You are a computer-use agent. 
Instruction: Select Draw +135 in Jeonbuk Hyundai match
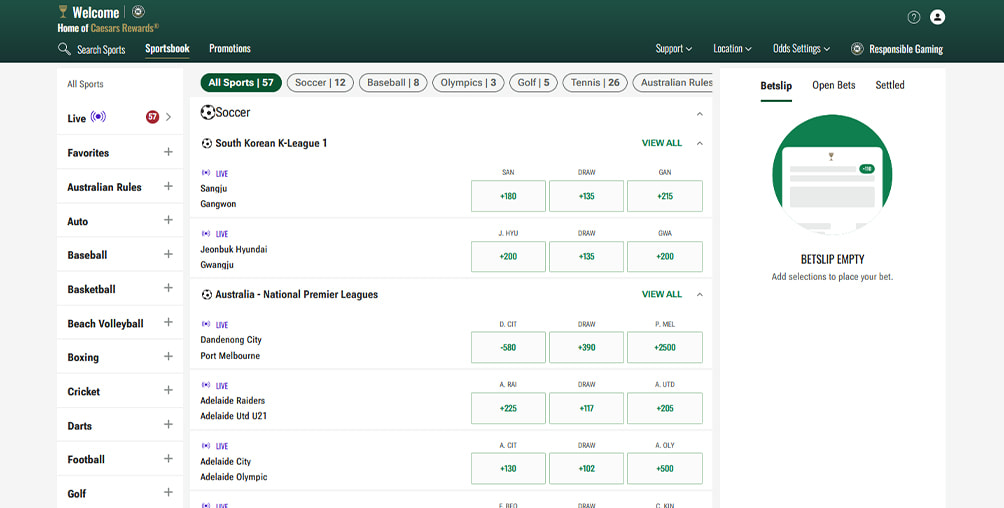587,256
